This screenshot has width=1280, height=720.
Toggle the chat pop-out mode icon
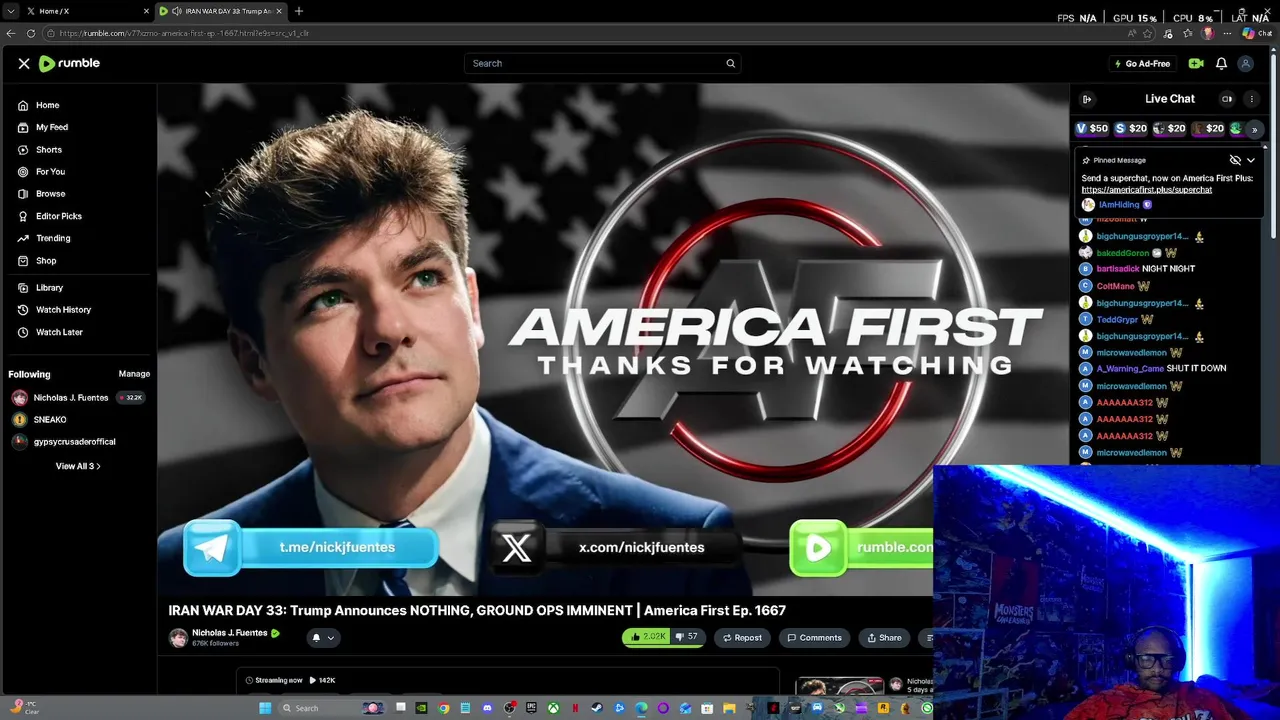1227,99
